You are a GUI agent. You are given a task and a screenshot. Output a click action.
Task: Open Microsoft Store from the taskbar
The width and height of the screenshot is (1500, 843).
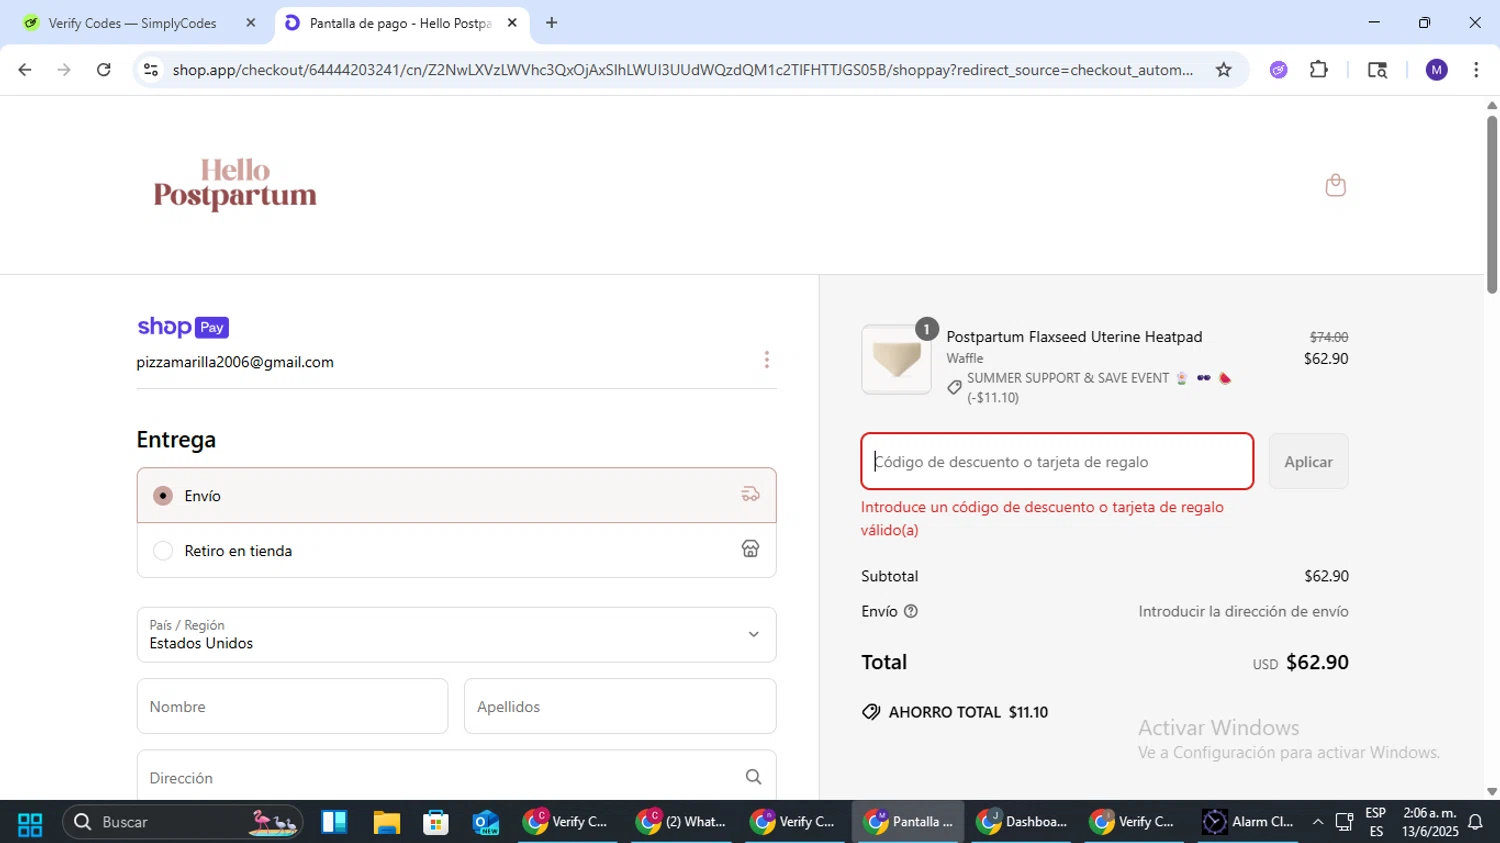click(x=436, y=822)
